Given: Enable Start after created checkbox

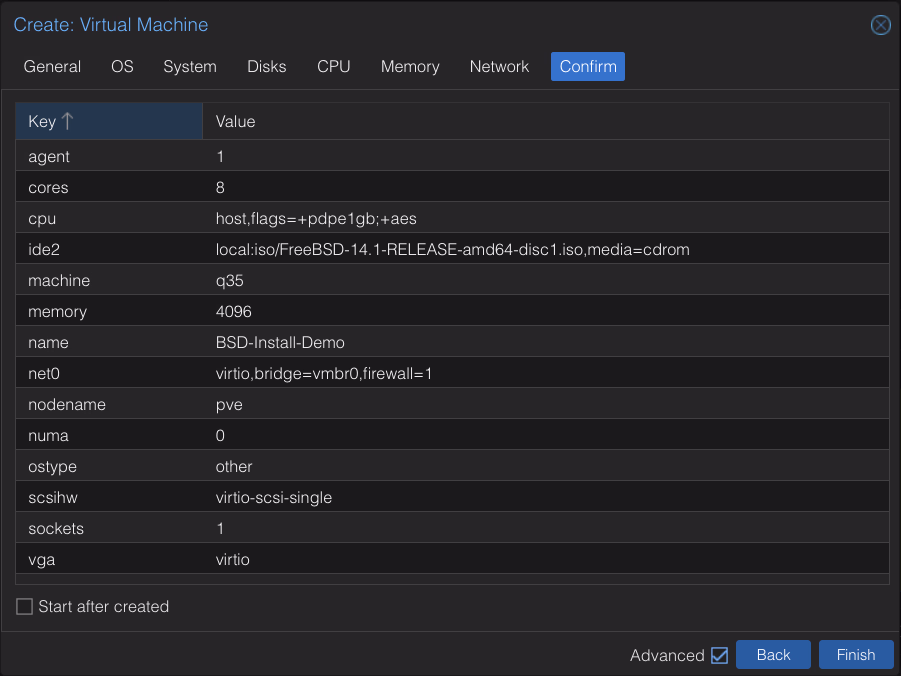Looking at the screenshot, I should (25, 607).
